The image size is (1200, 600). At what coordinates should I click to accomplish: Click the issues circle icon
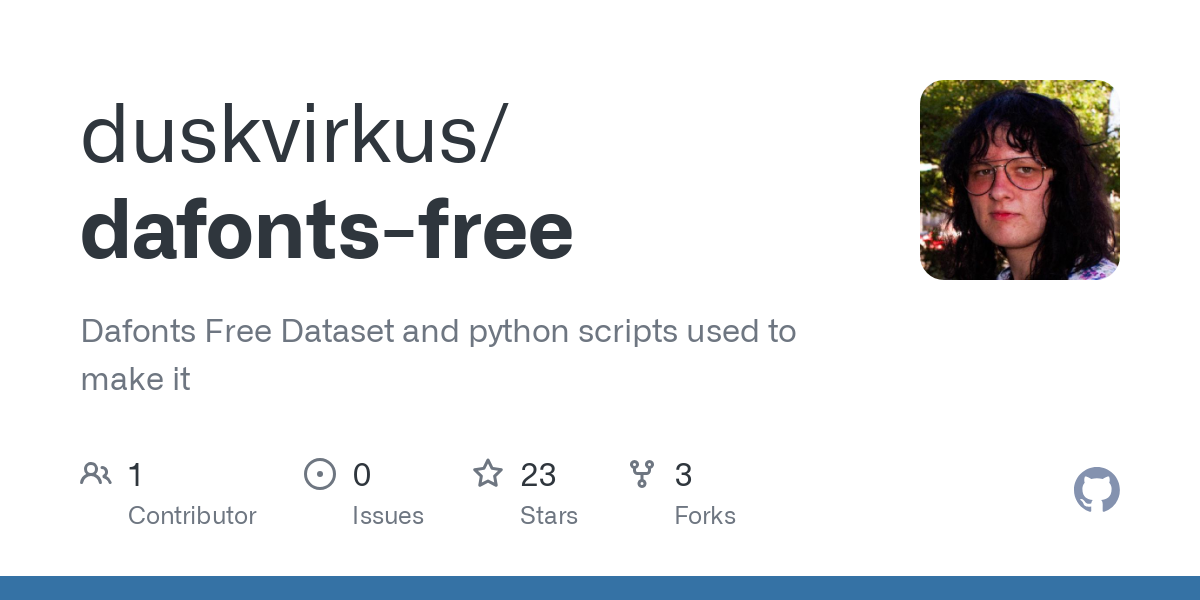[x=319, y=474]
